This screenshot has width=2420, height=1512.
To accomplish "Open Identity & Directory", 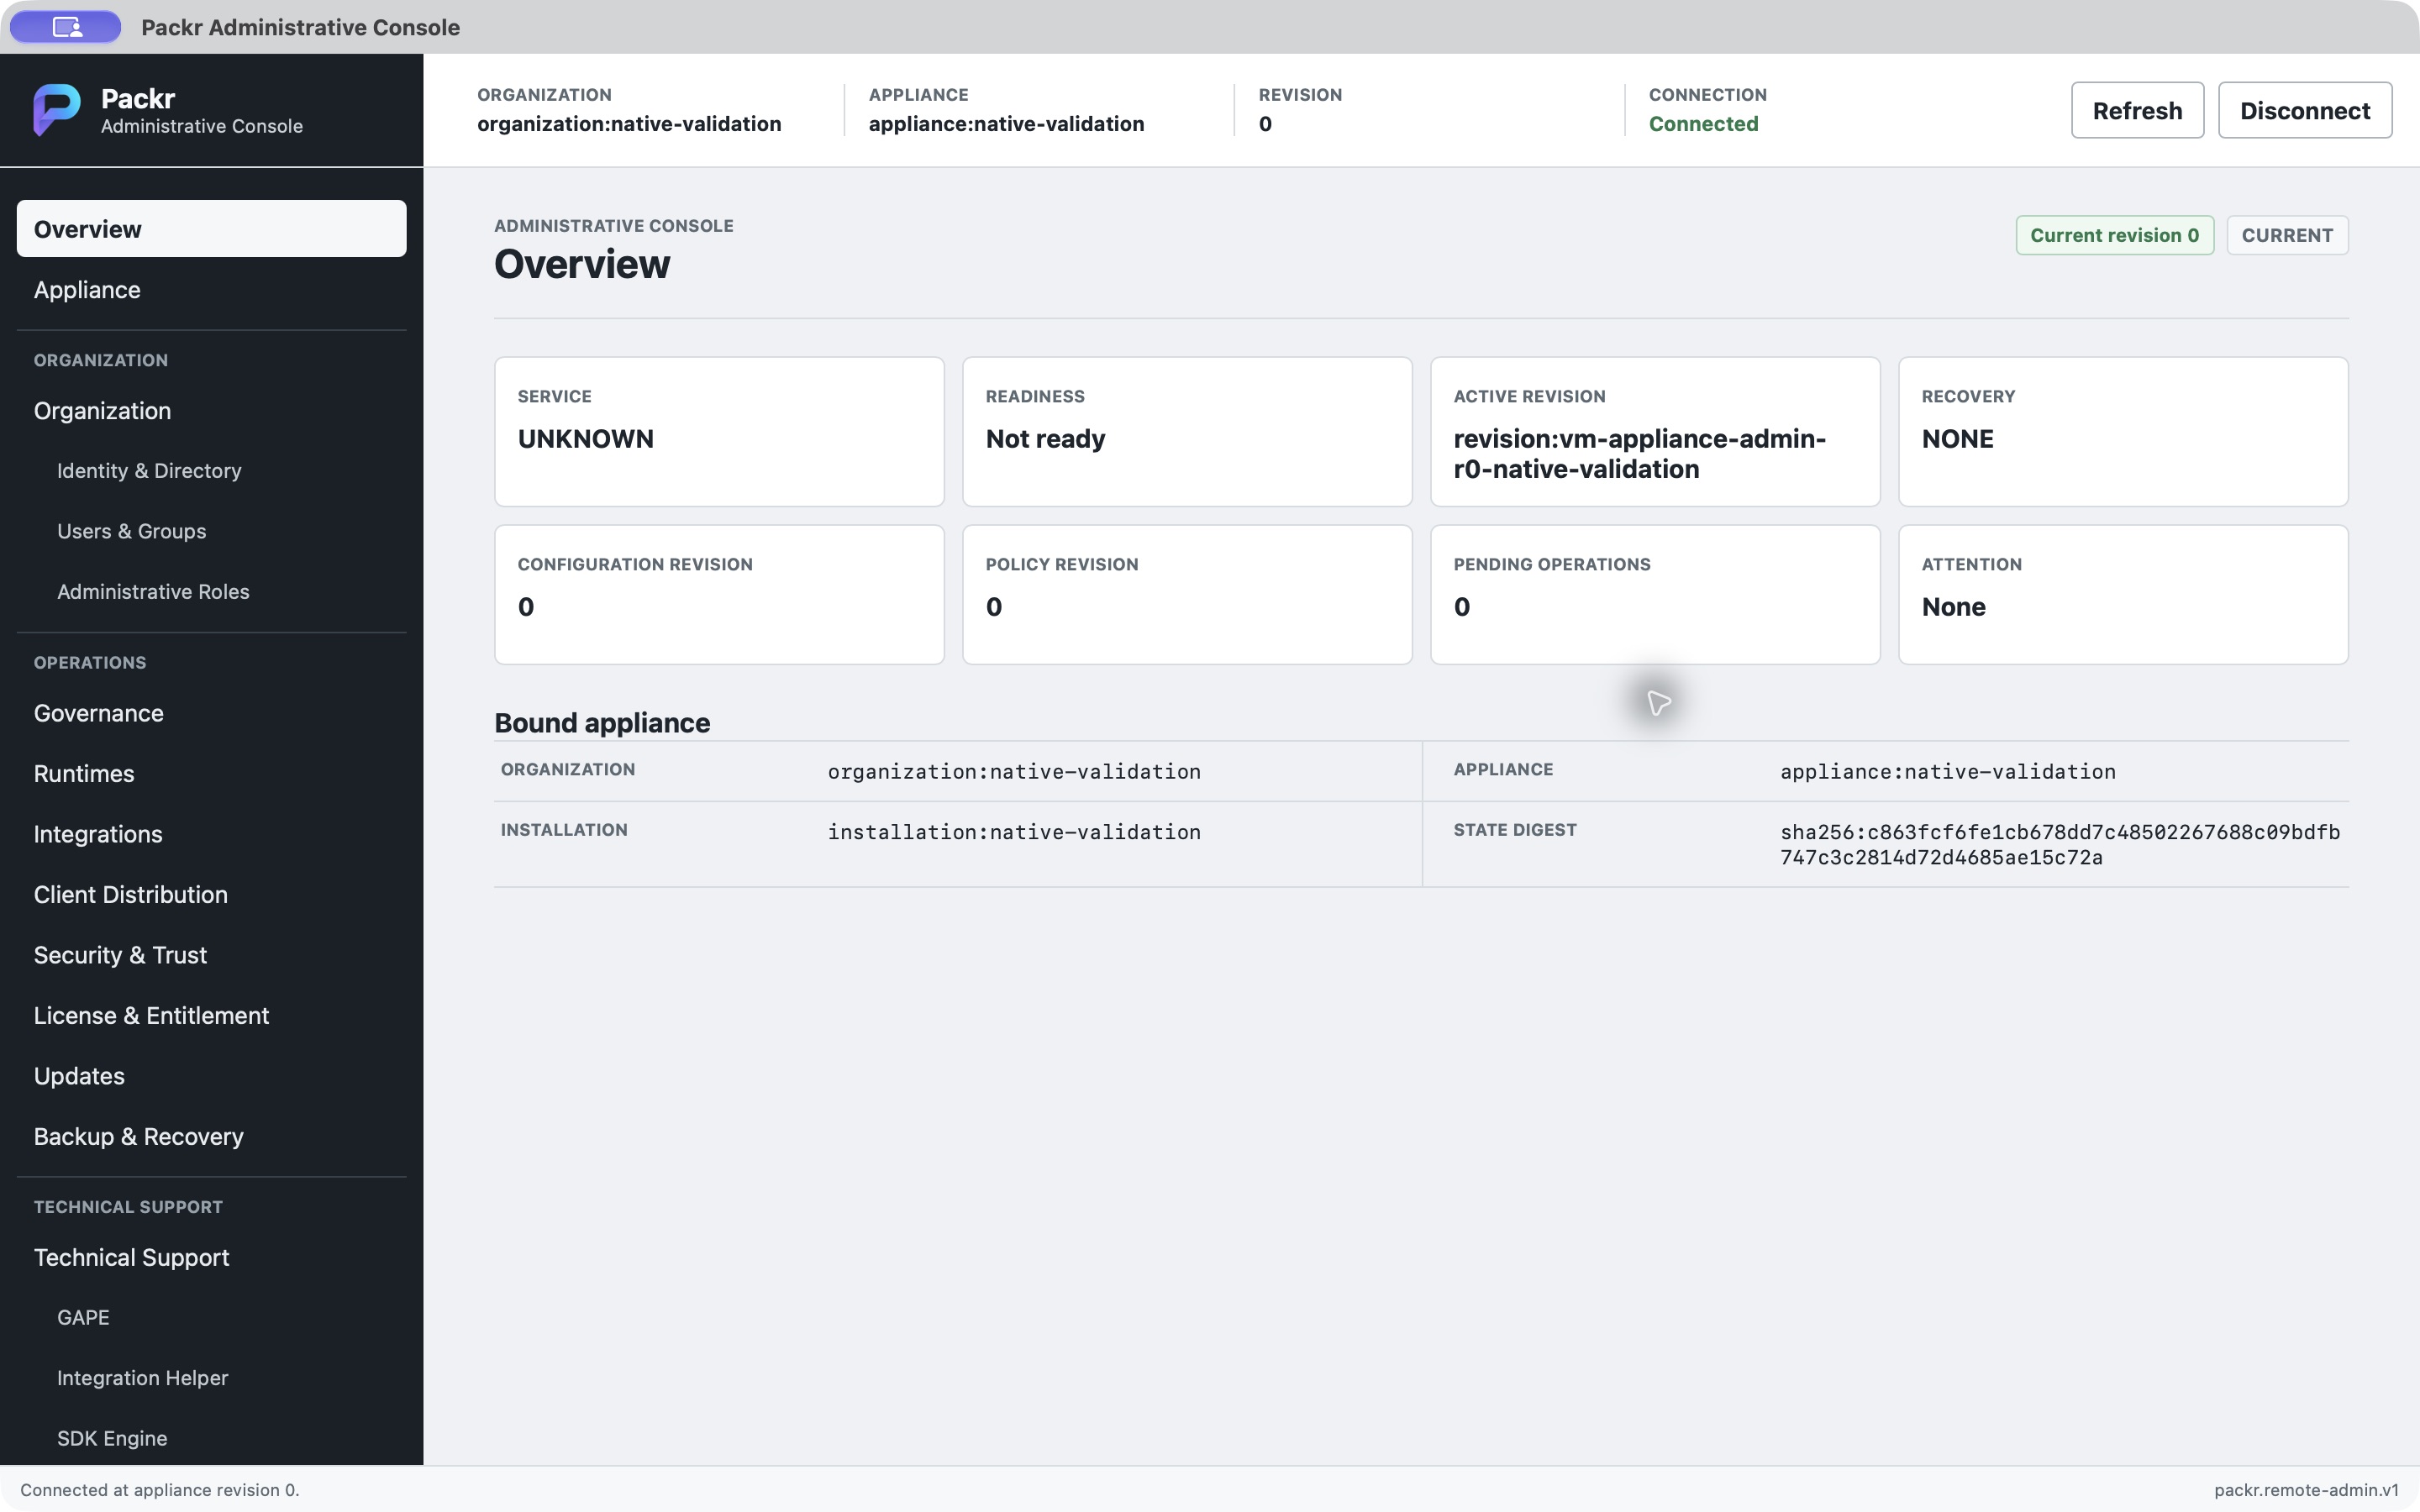I will (x=211, y=471).
